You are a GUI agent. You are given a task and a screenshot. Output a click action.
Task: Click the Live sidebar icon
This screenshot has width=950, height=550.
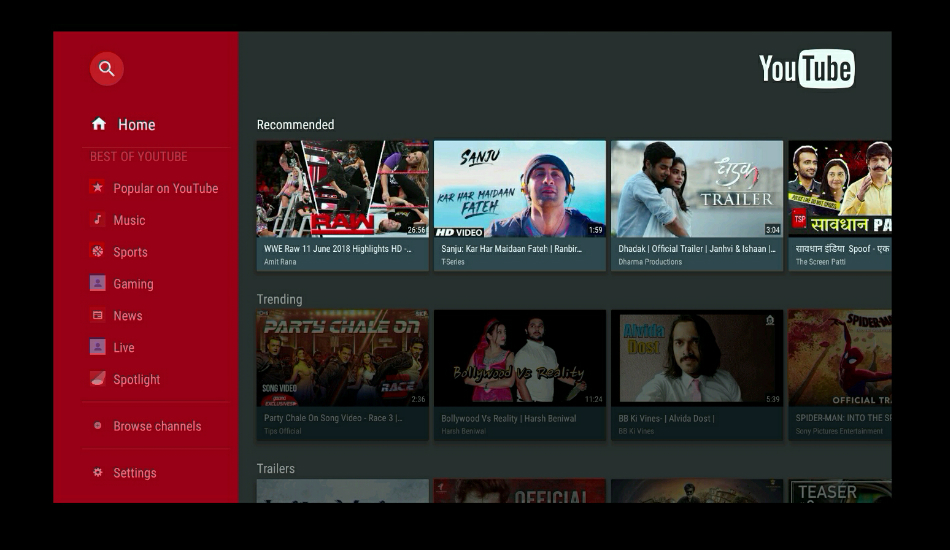click(x=98, y=346)
